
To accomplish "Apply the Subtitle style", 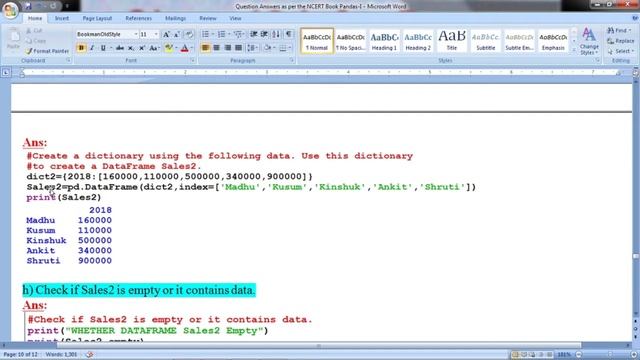I will tap(486, 40).
